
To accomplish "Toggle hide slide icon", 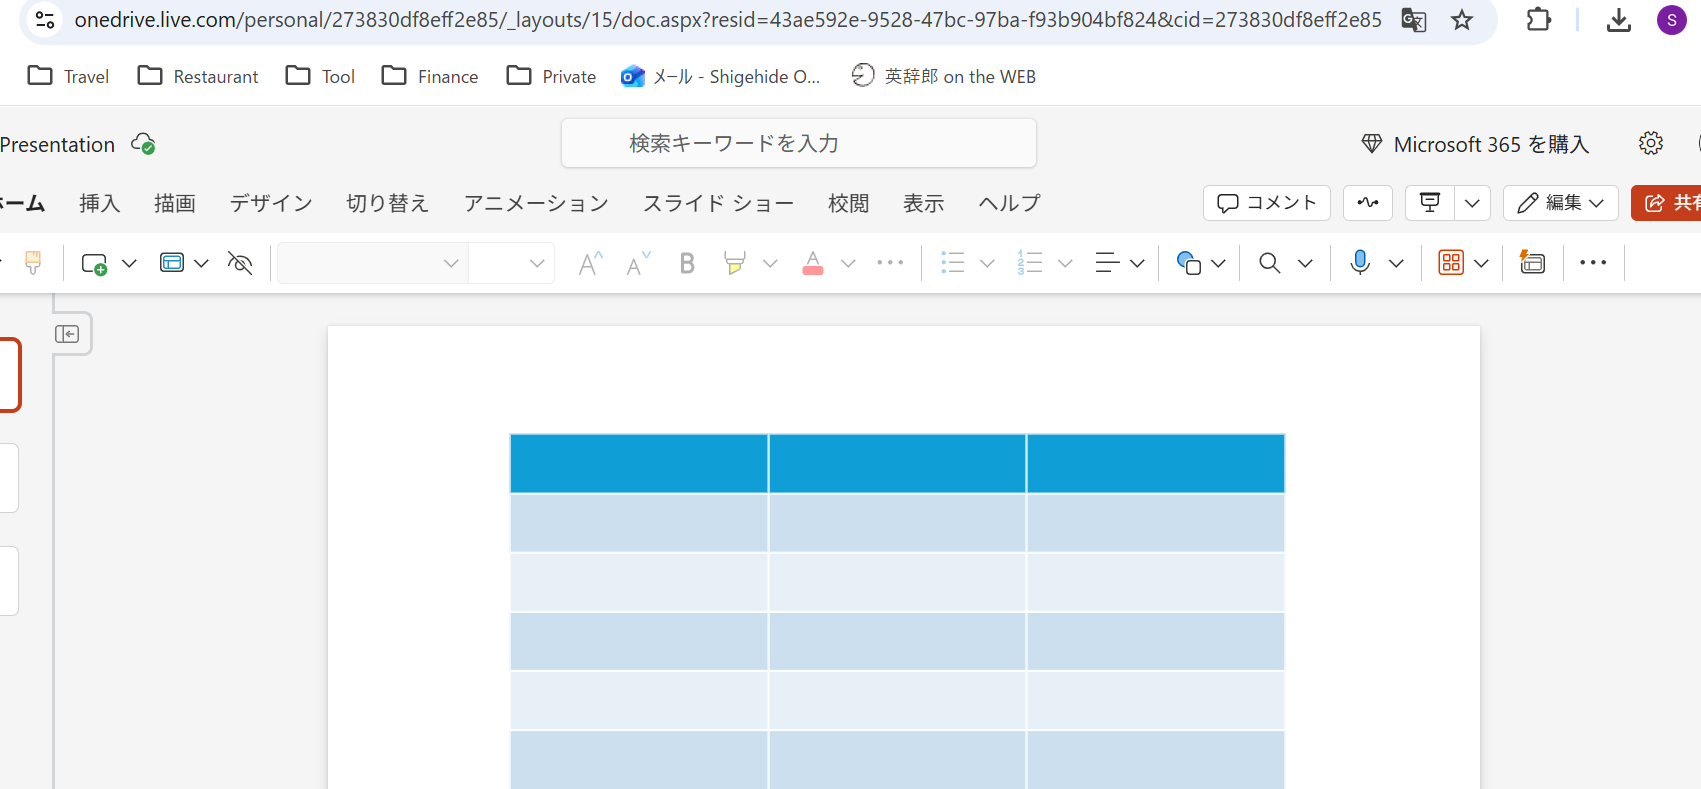I will [240, 263].
